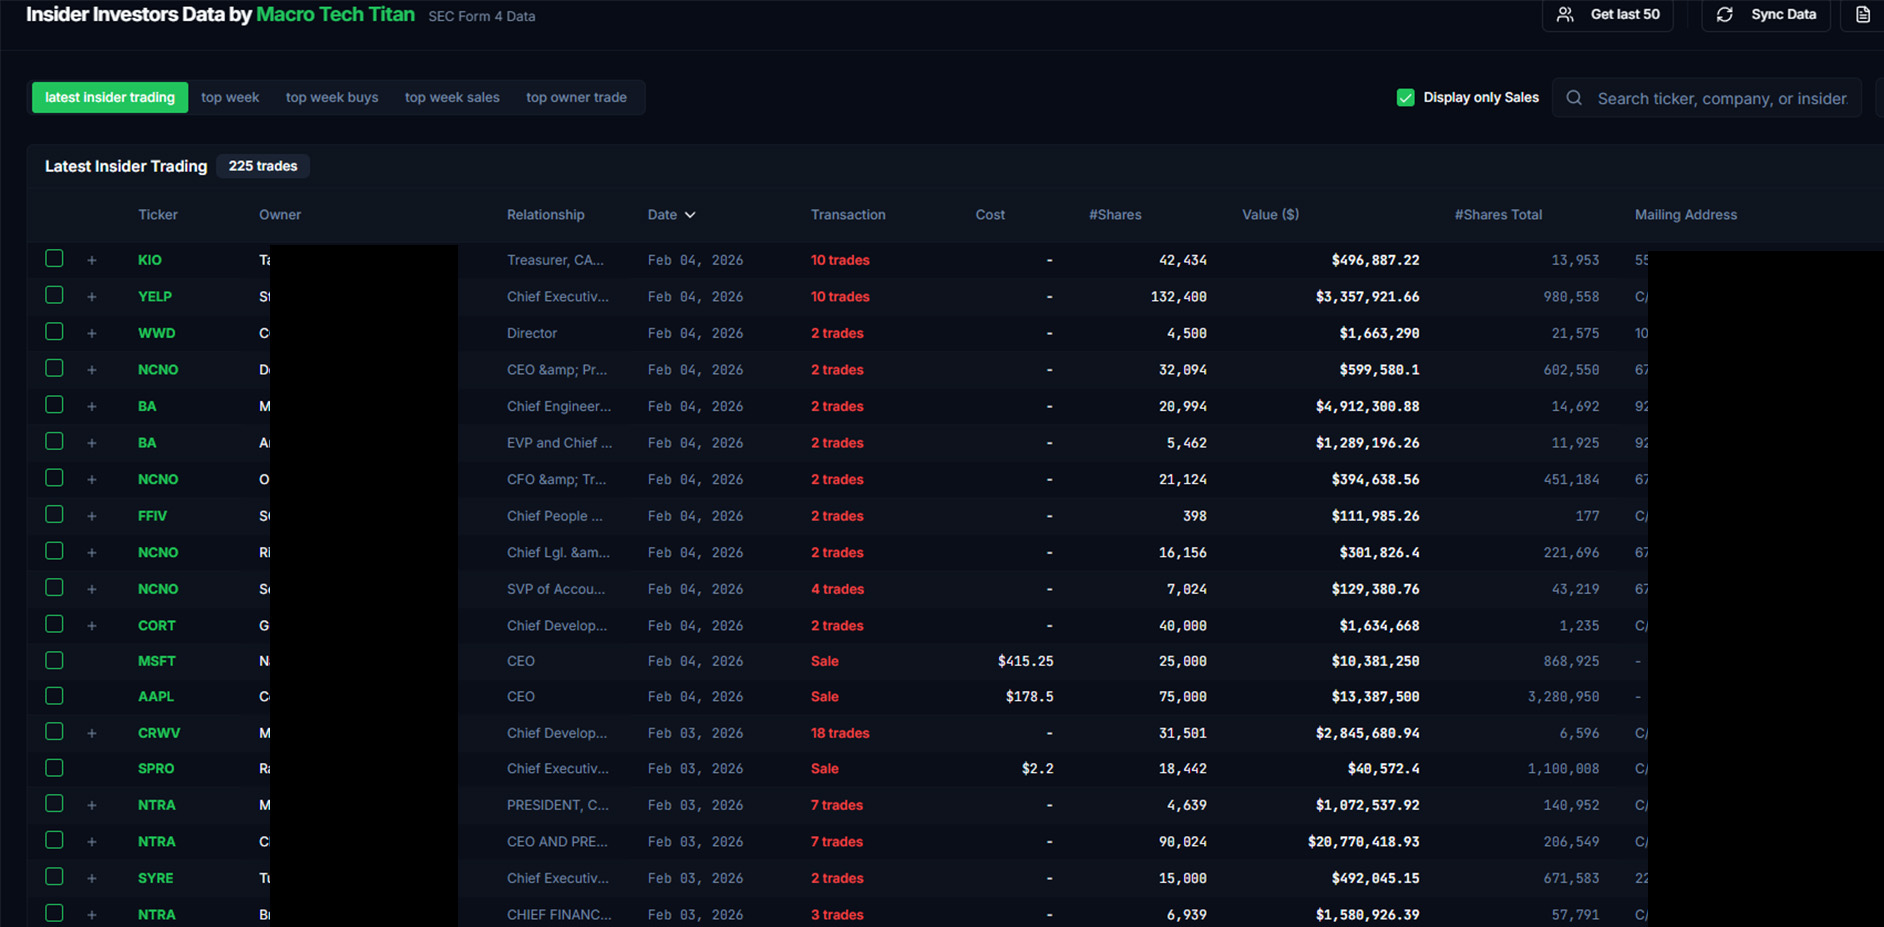The image size is (1884, 927).
Task: Tick the MSFT row checkbox
Action: [54, 660]
